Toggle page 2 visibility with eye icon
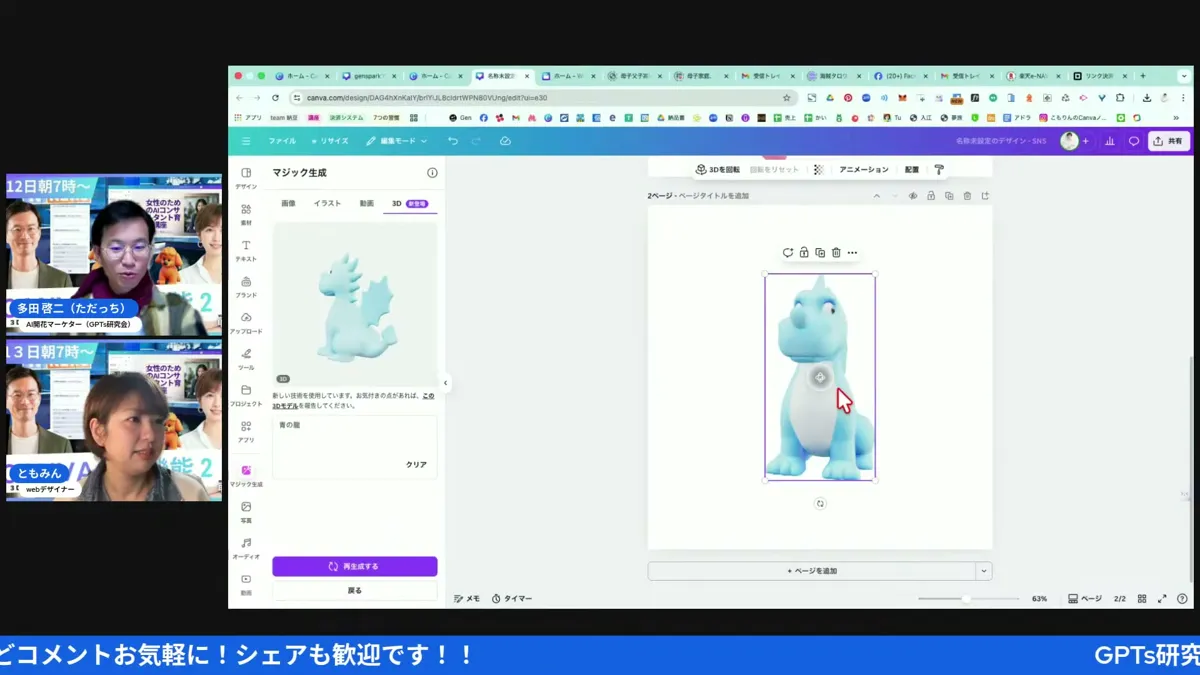This screenshot has width=1200, height=675. (913, 196)
